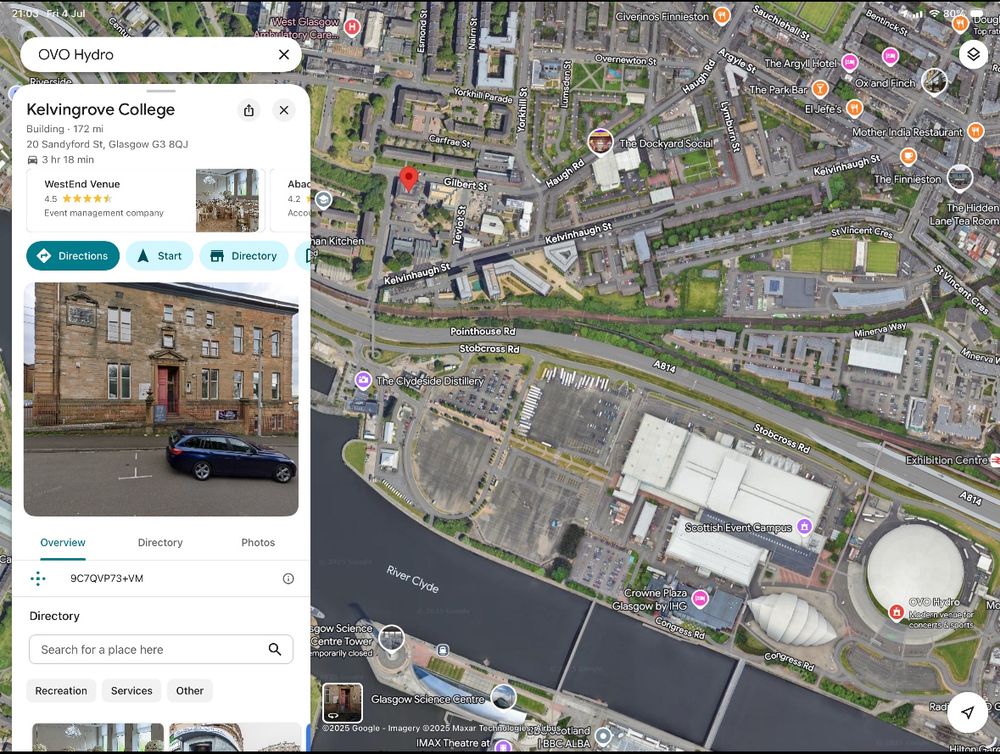This screenshot has width=1000, height=754.
Task: Open The Dockyard Social photo marker
Action: 600,143
